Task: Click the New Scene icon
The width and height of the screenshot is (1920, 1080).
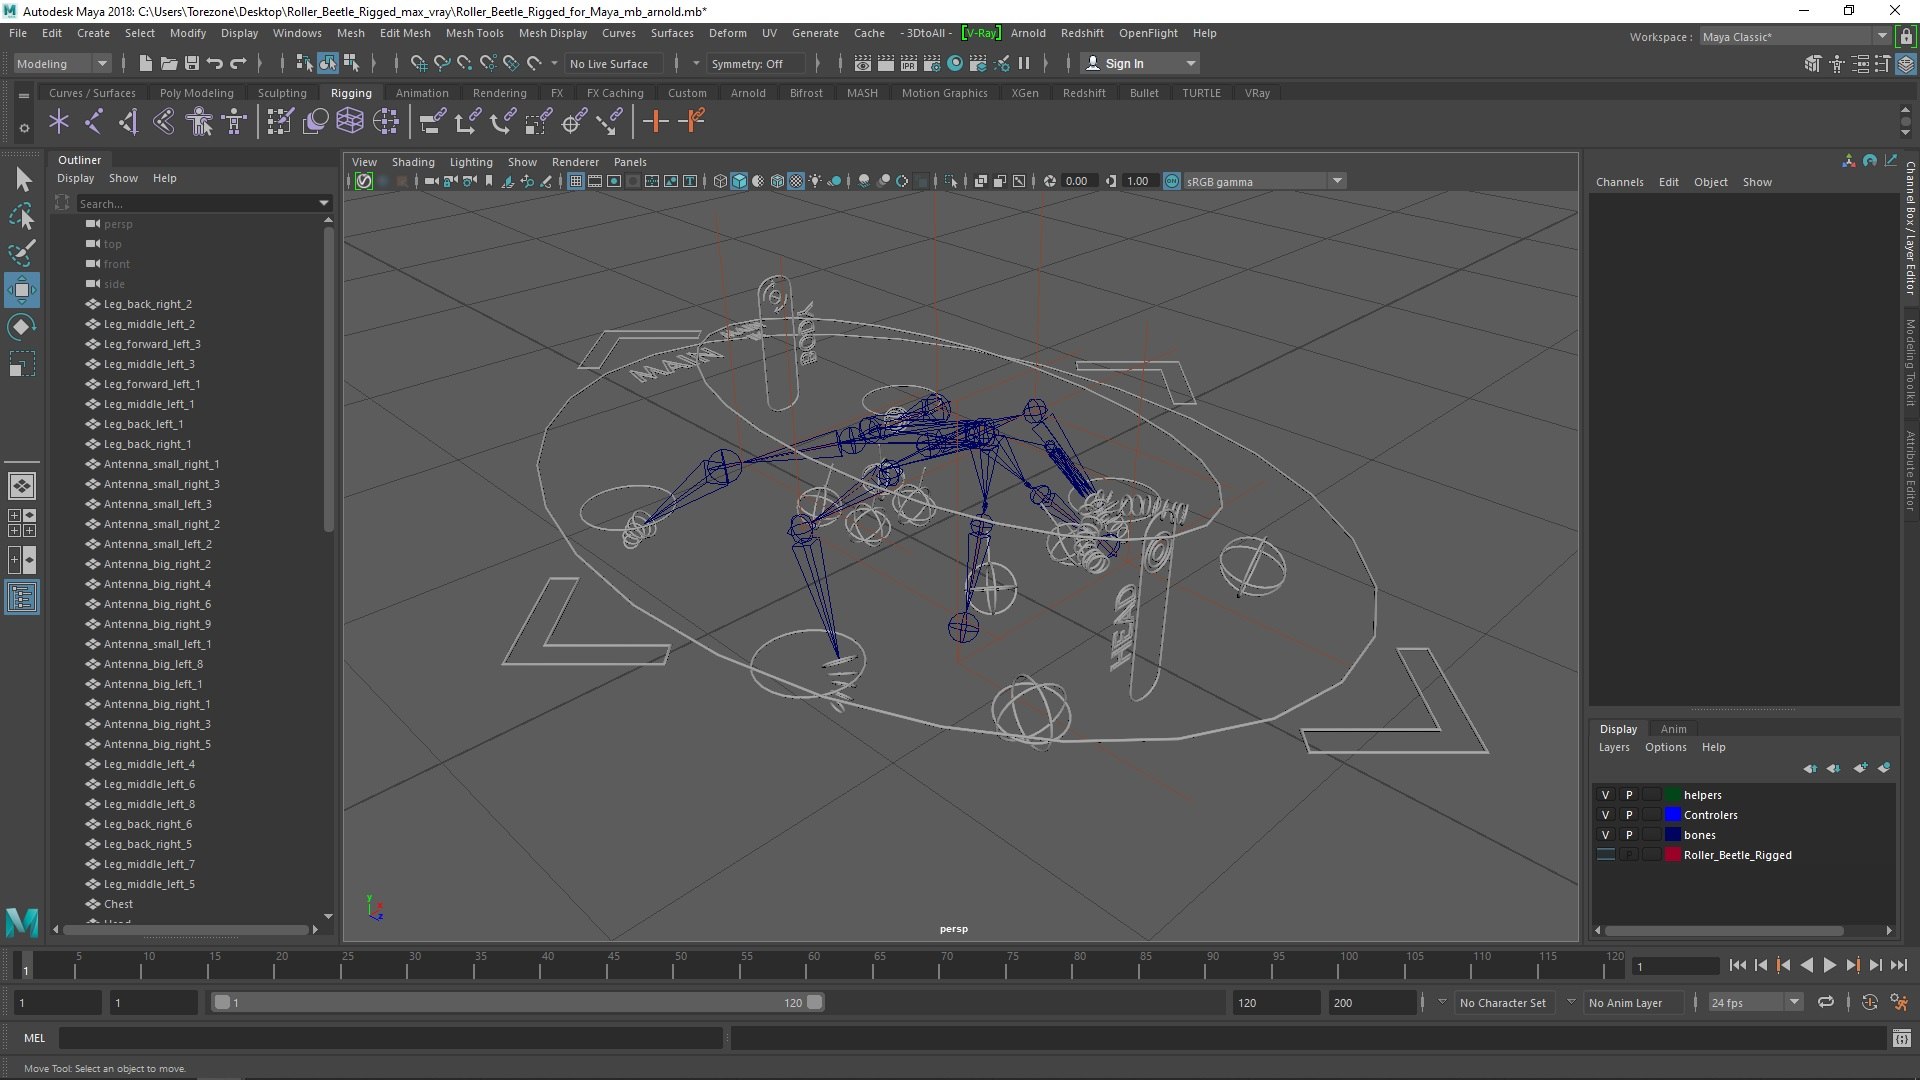Action: (145, 63)
